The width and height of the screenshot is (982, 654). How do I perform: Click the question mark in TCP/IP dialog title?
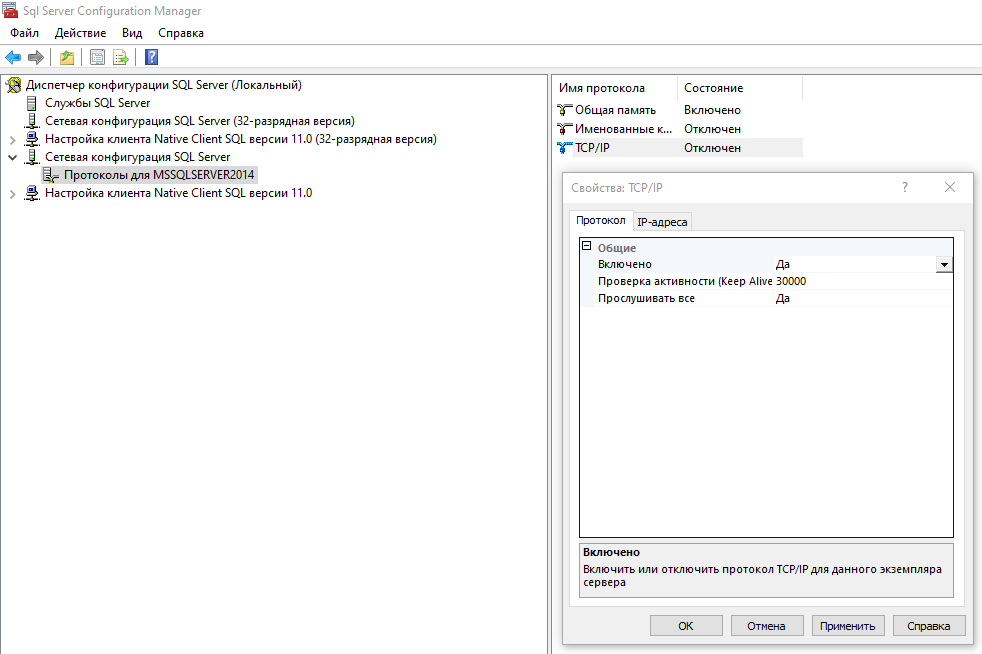click(x=905, y=187)
